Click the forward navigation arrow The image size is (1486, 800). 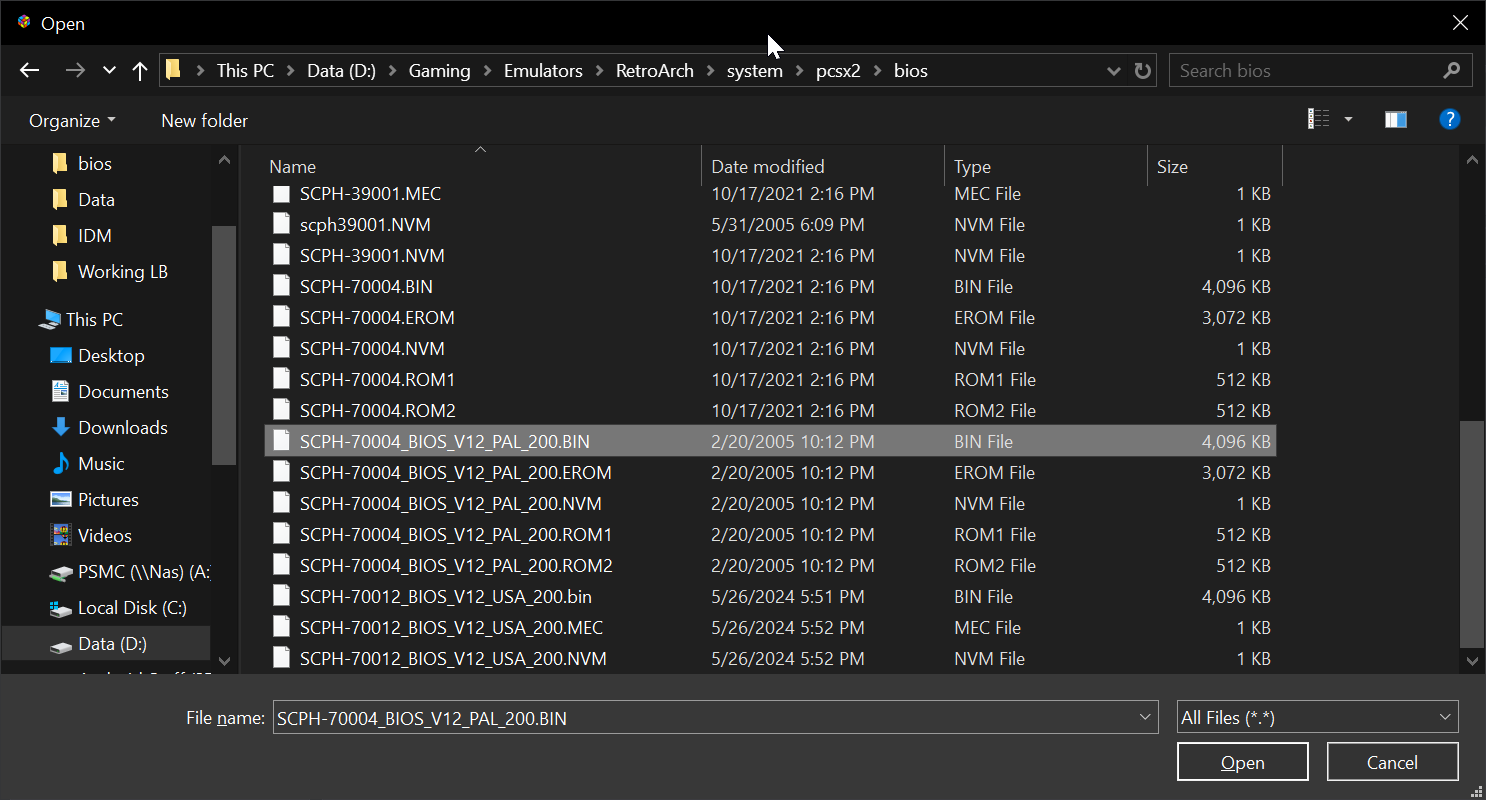coord(74,71)
